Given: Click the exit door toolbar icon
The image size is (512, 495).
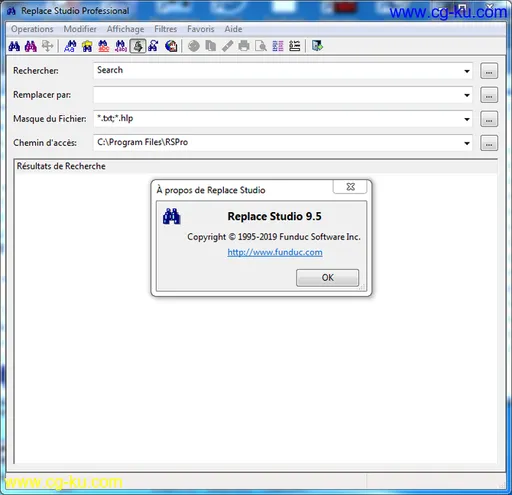Looking at the screenshot, I should 317,46.
